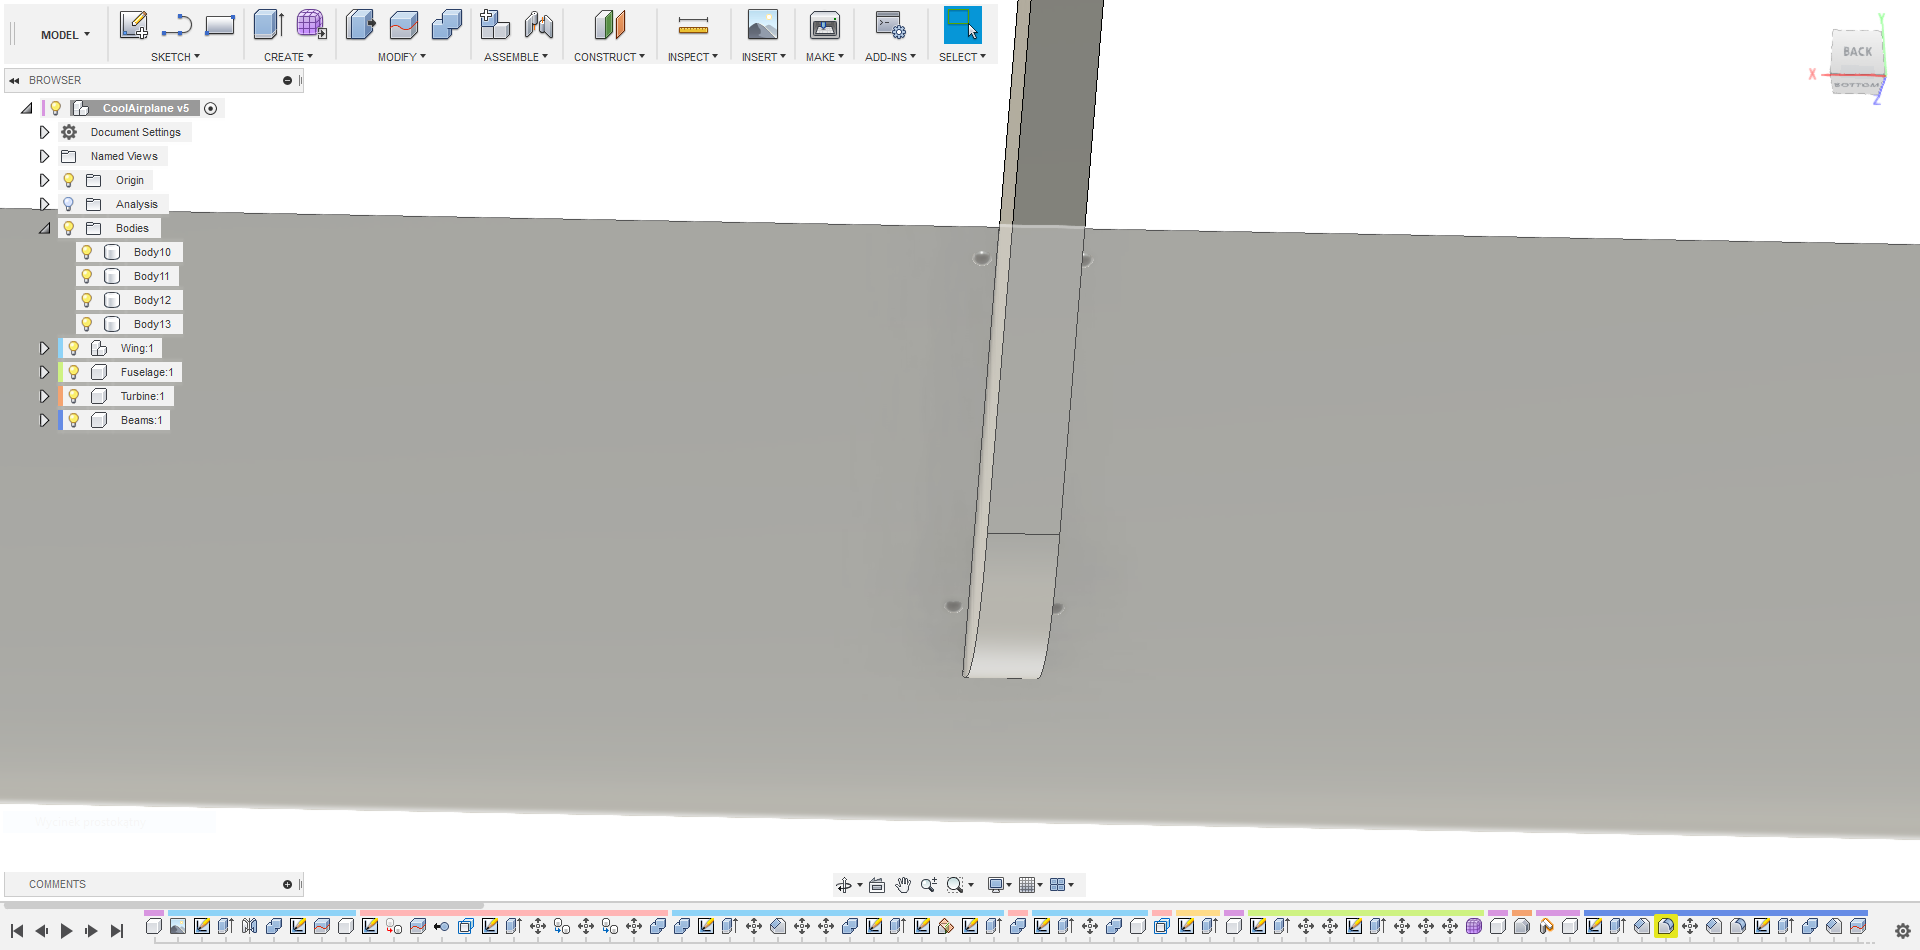This screenshot has height=950, width=1920.
Task: Click the BACK face of view cube
Action: [1857, 52]
